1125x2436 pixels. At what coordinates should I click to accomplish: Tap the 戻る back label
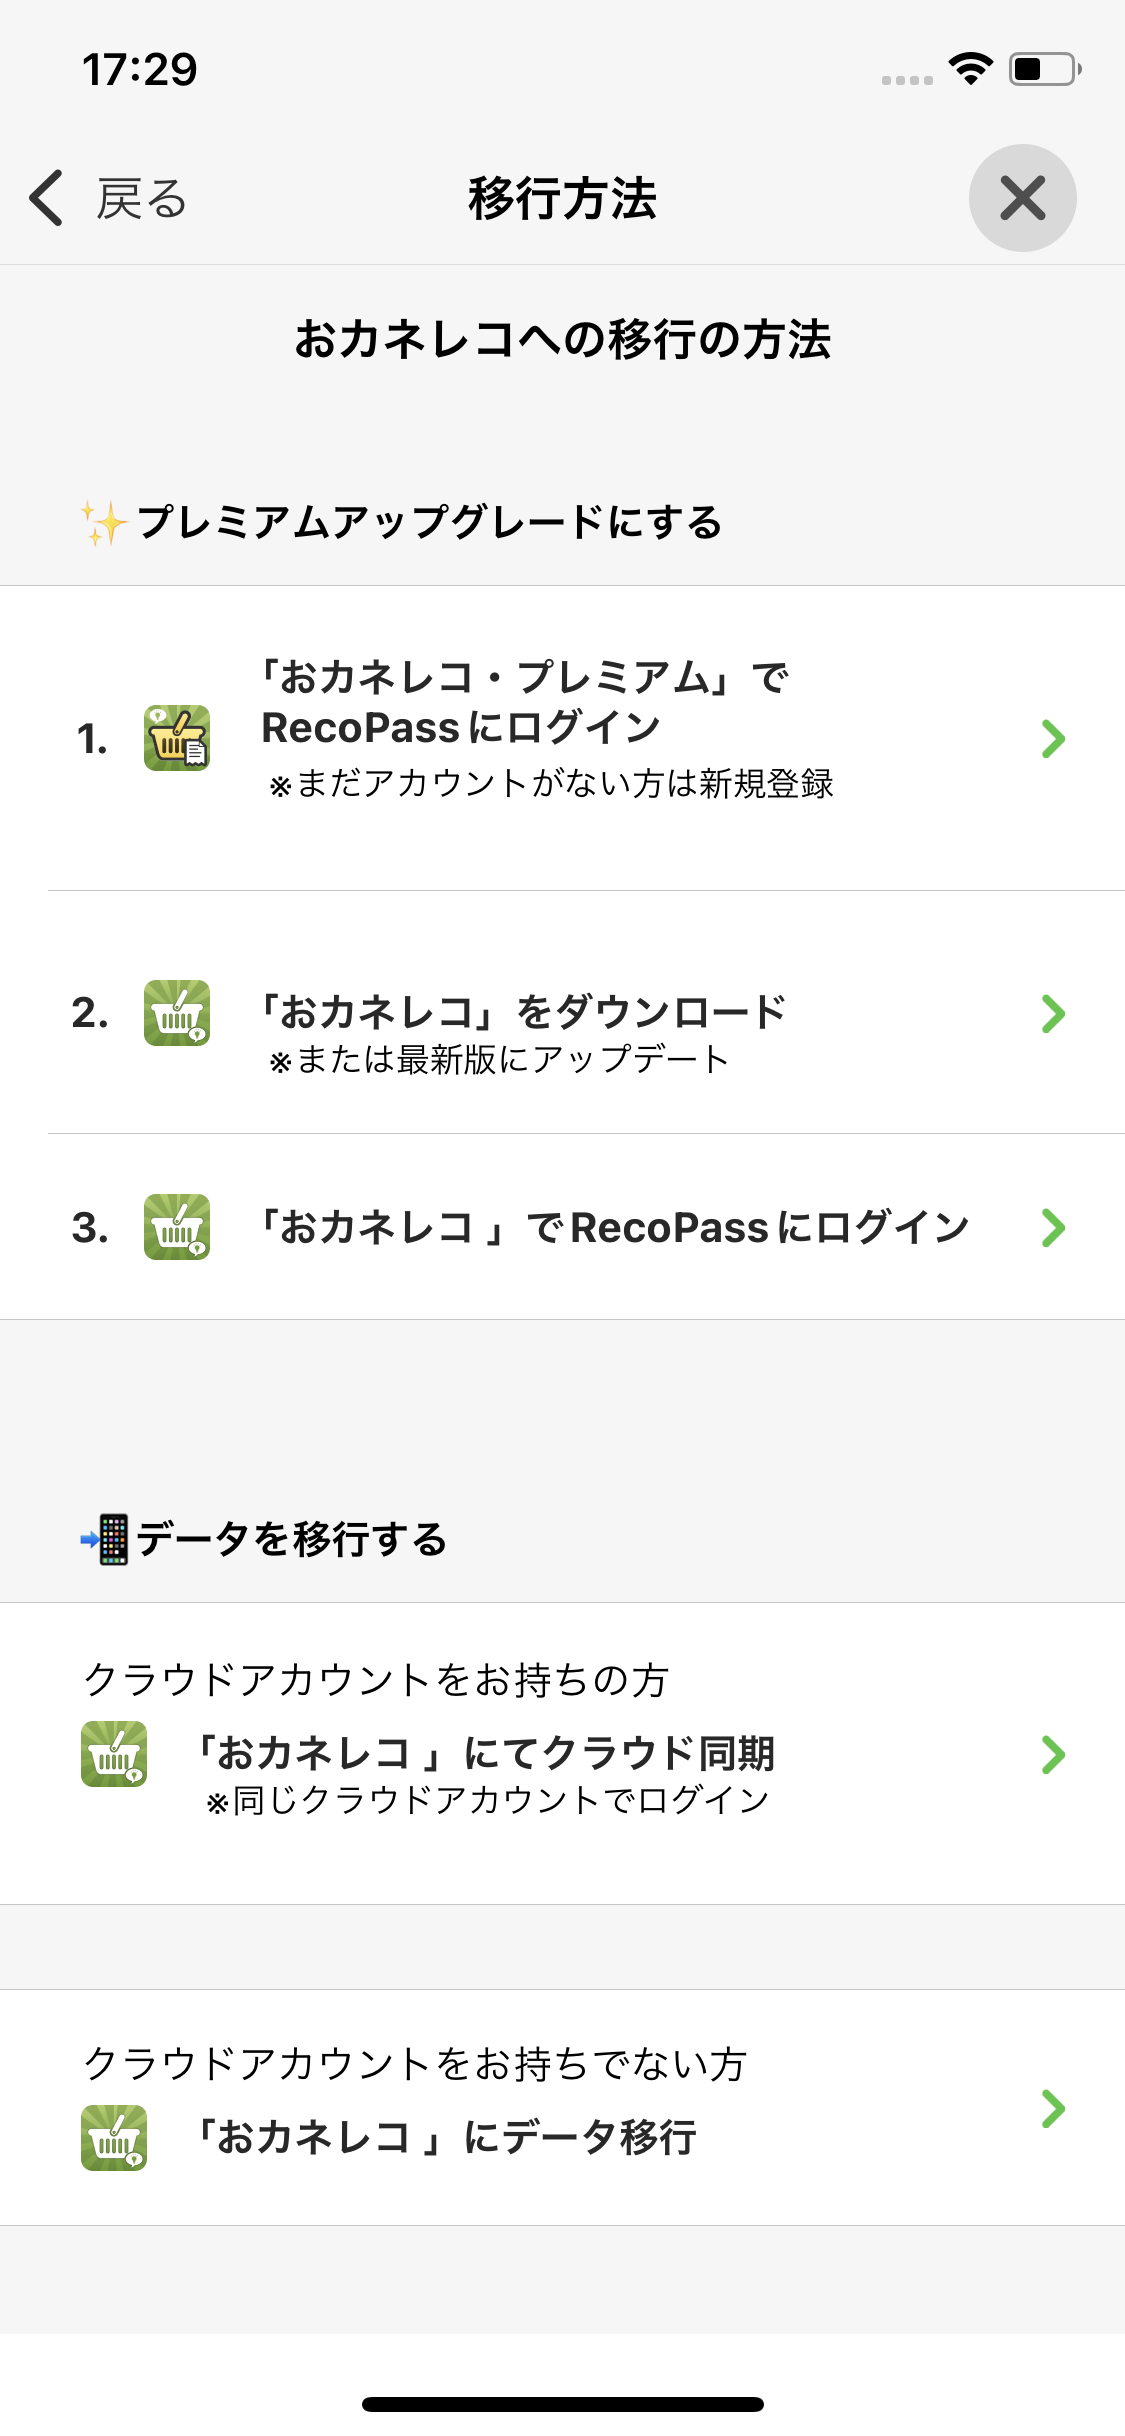click(x=142, y=199)
